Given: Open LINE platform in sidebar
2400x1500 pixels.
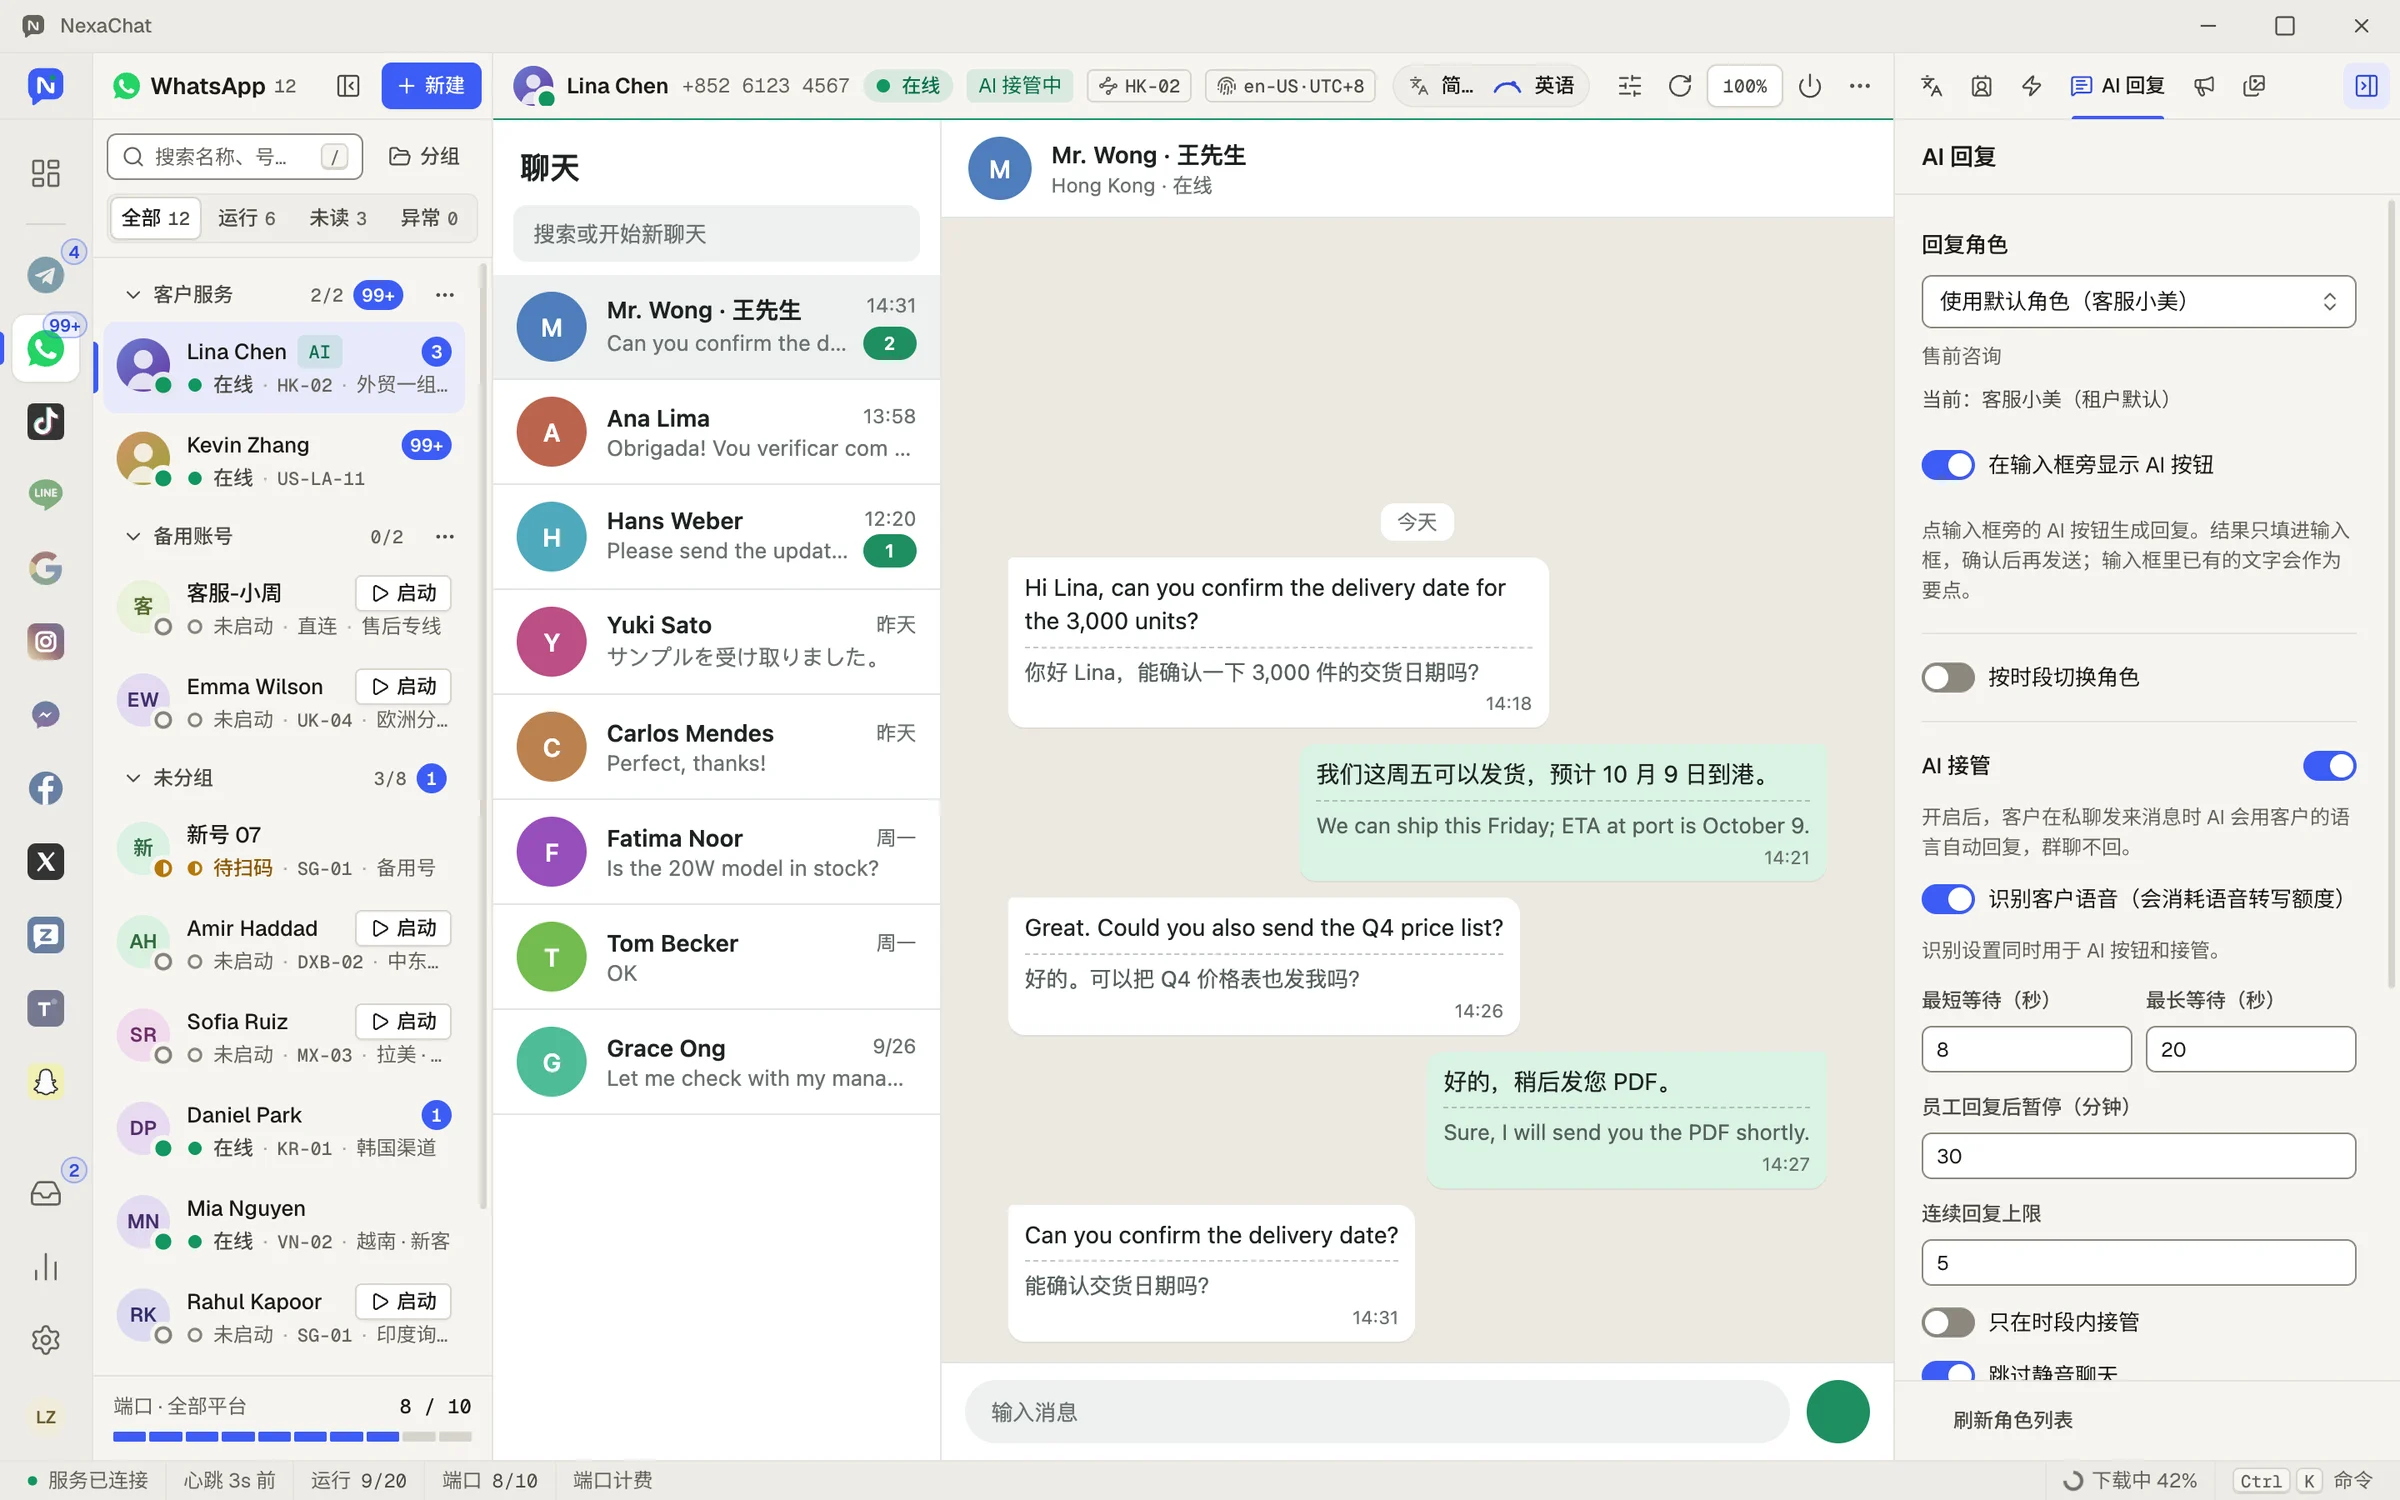Looking at the screenshot, I should tap(46, 494).
